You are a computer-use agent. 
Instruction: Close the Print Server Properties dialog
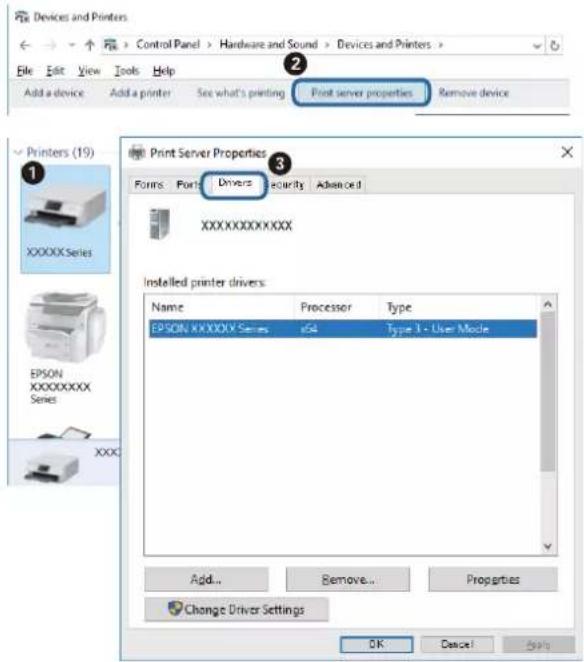pos(567,152)
